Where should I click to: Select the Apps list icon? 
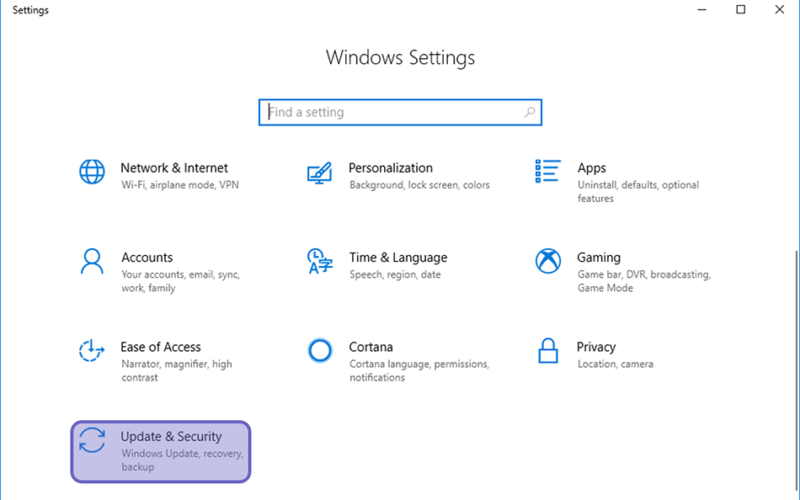click(548, 171)
